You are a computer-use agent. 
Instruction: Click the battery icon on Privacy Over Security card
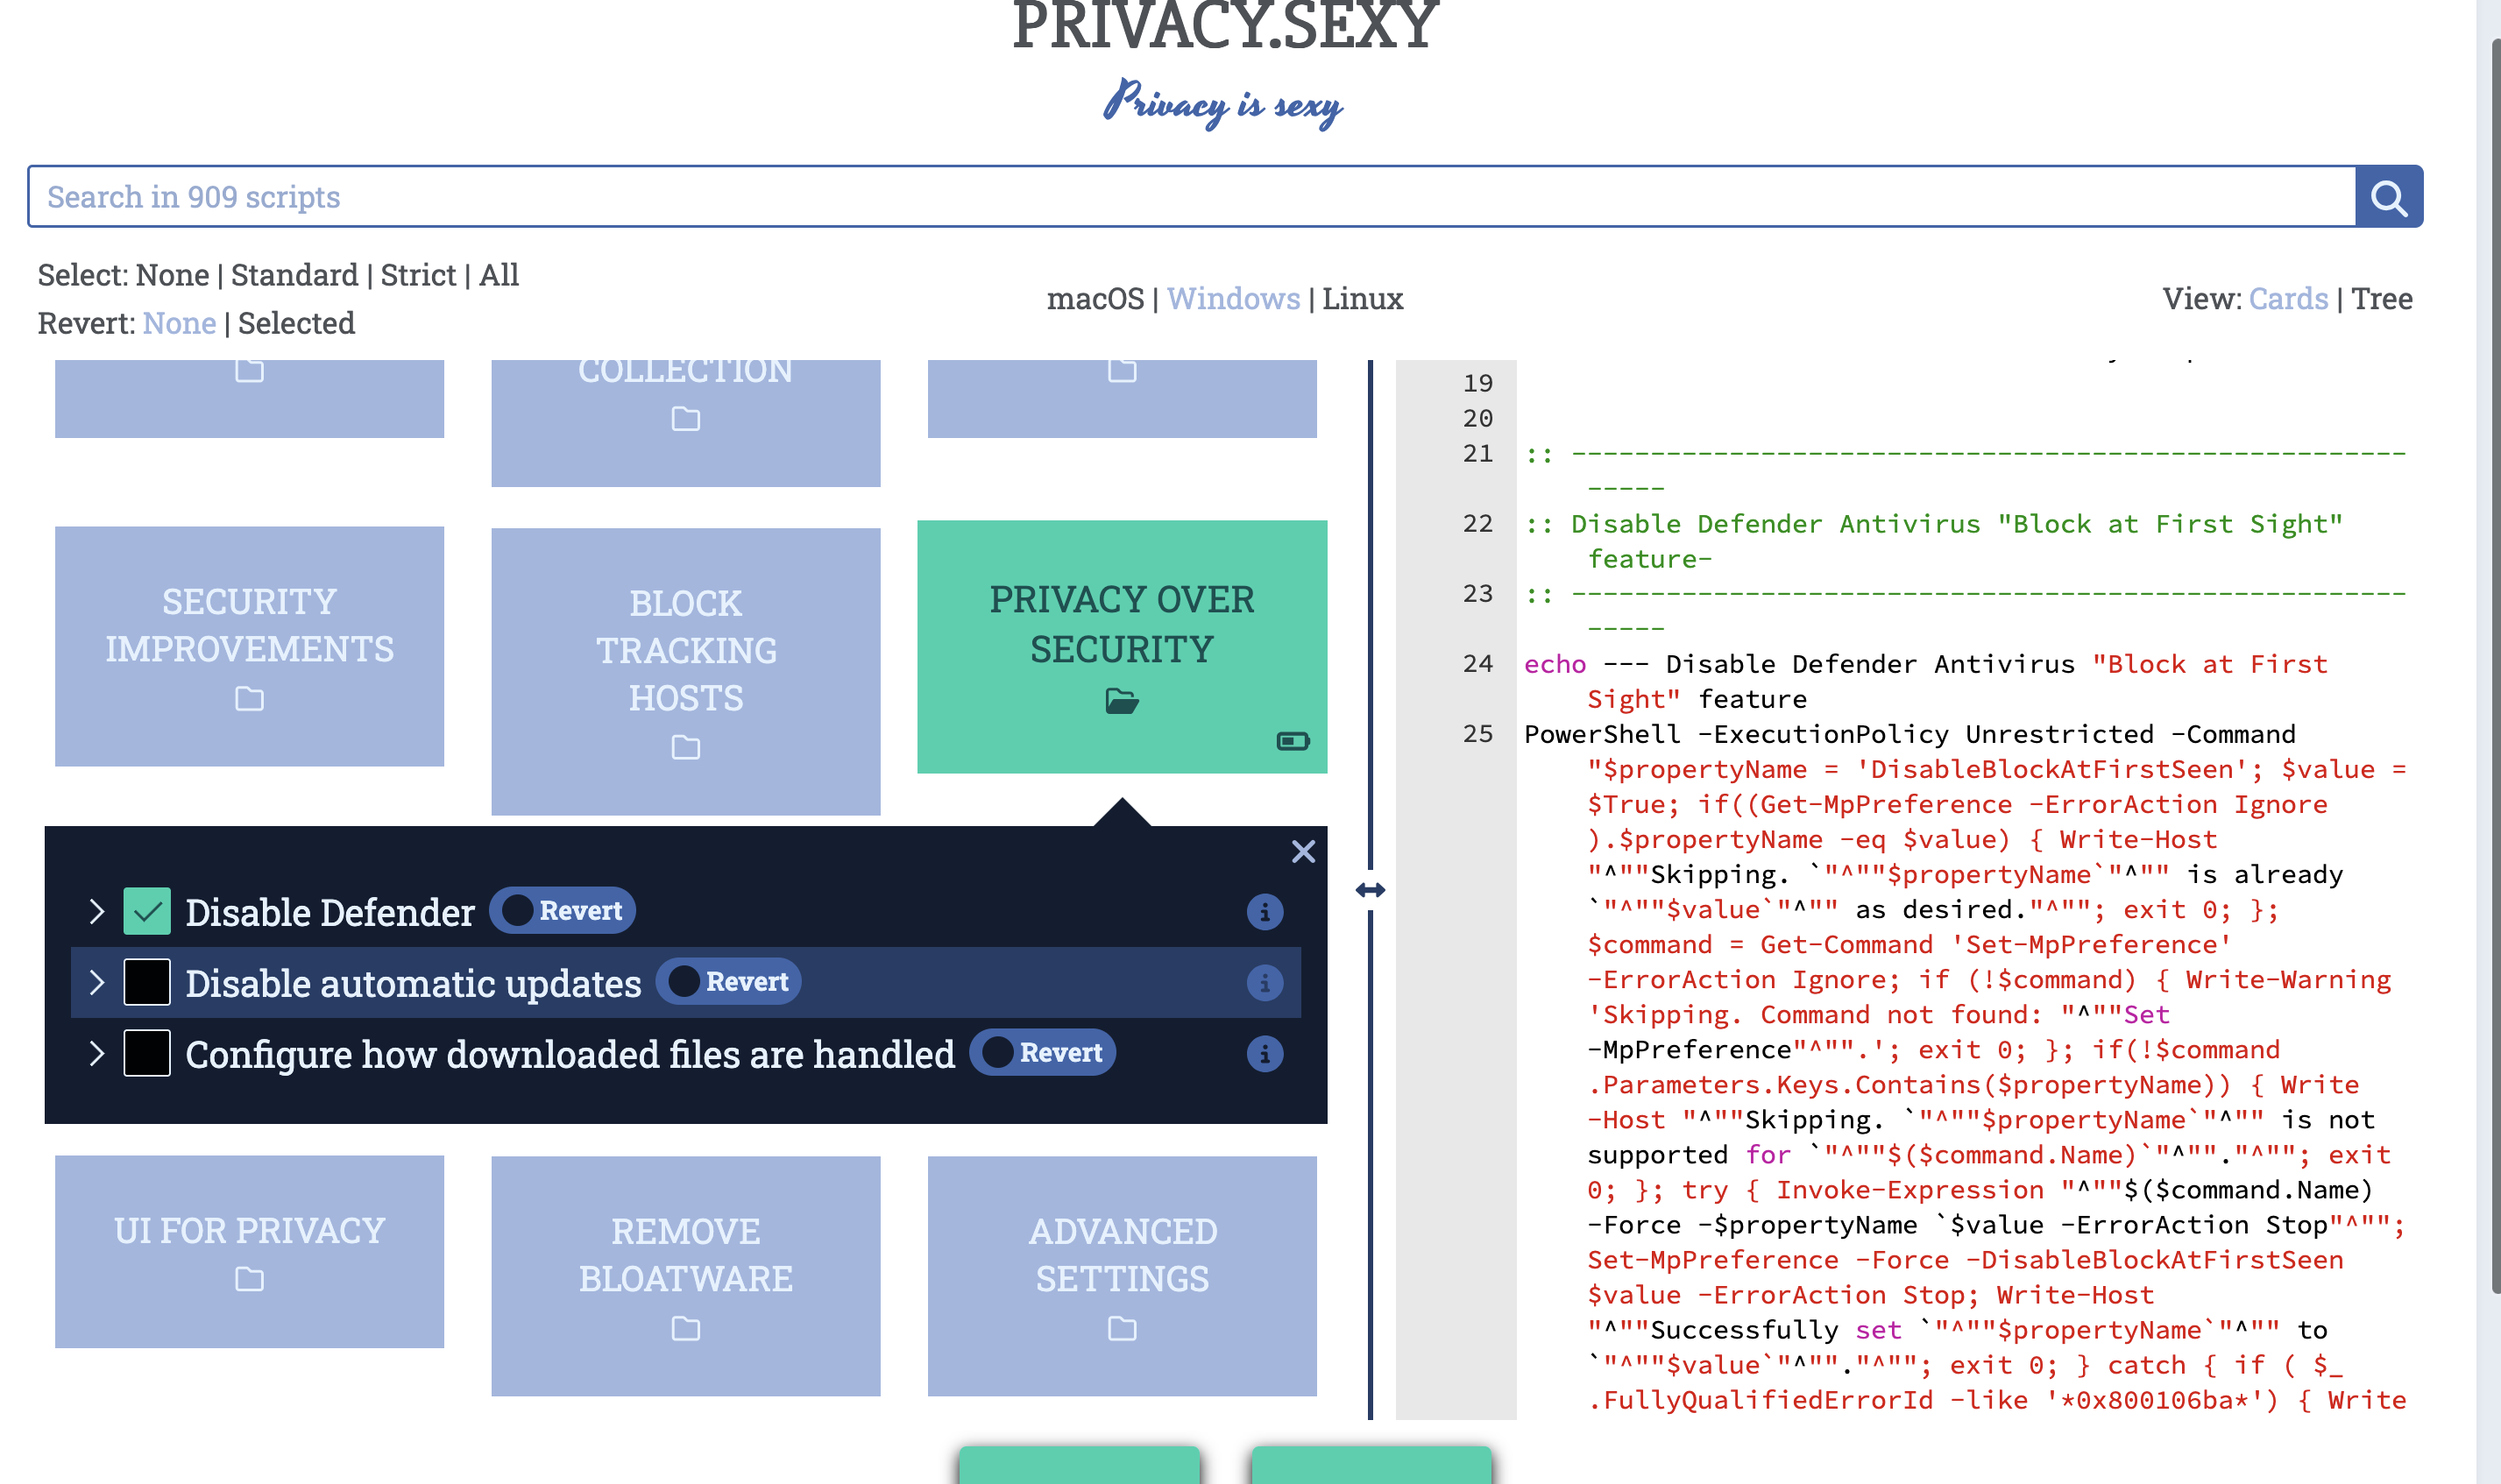[x=1293, y=741]
